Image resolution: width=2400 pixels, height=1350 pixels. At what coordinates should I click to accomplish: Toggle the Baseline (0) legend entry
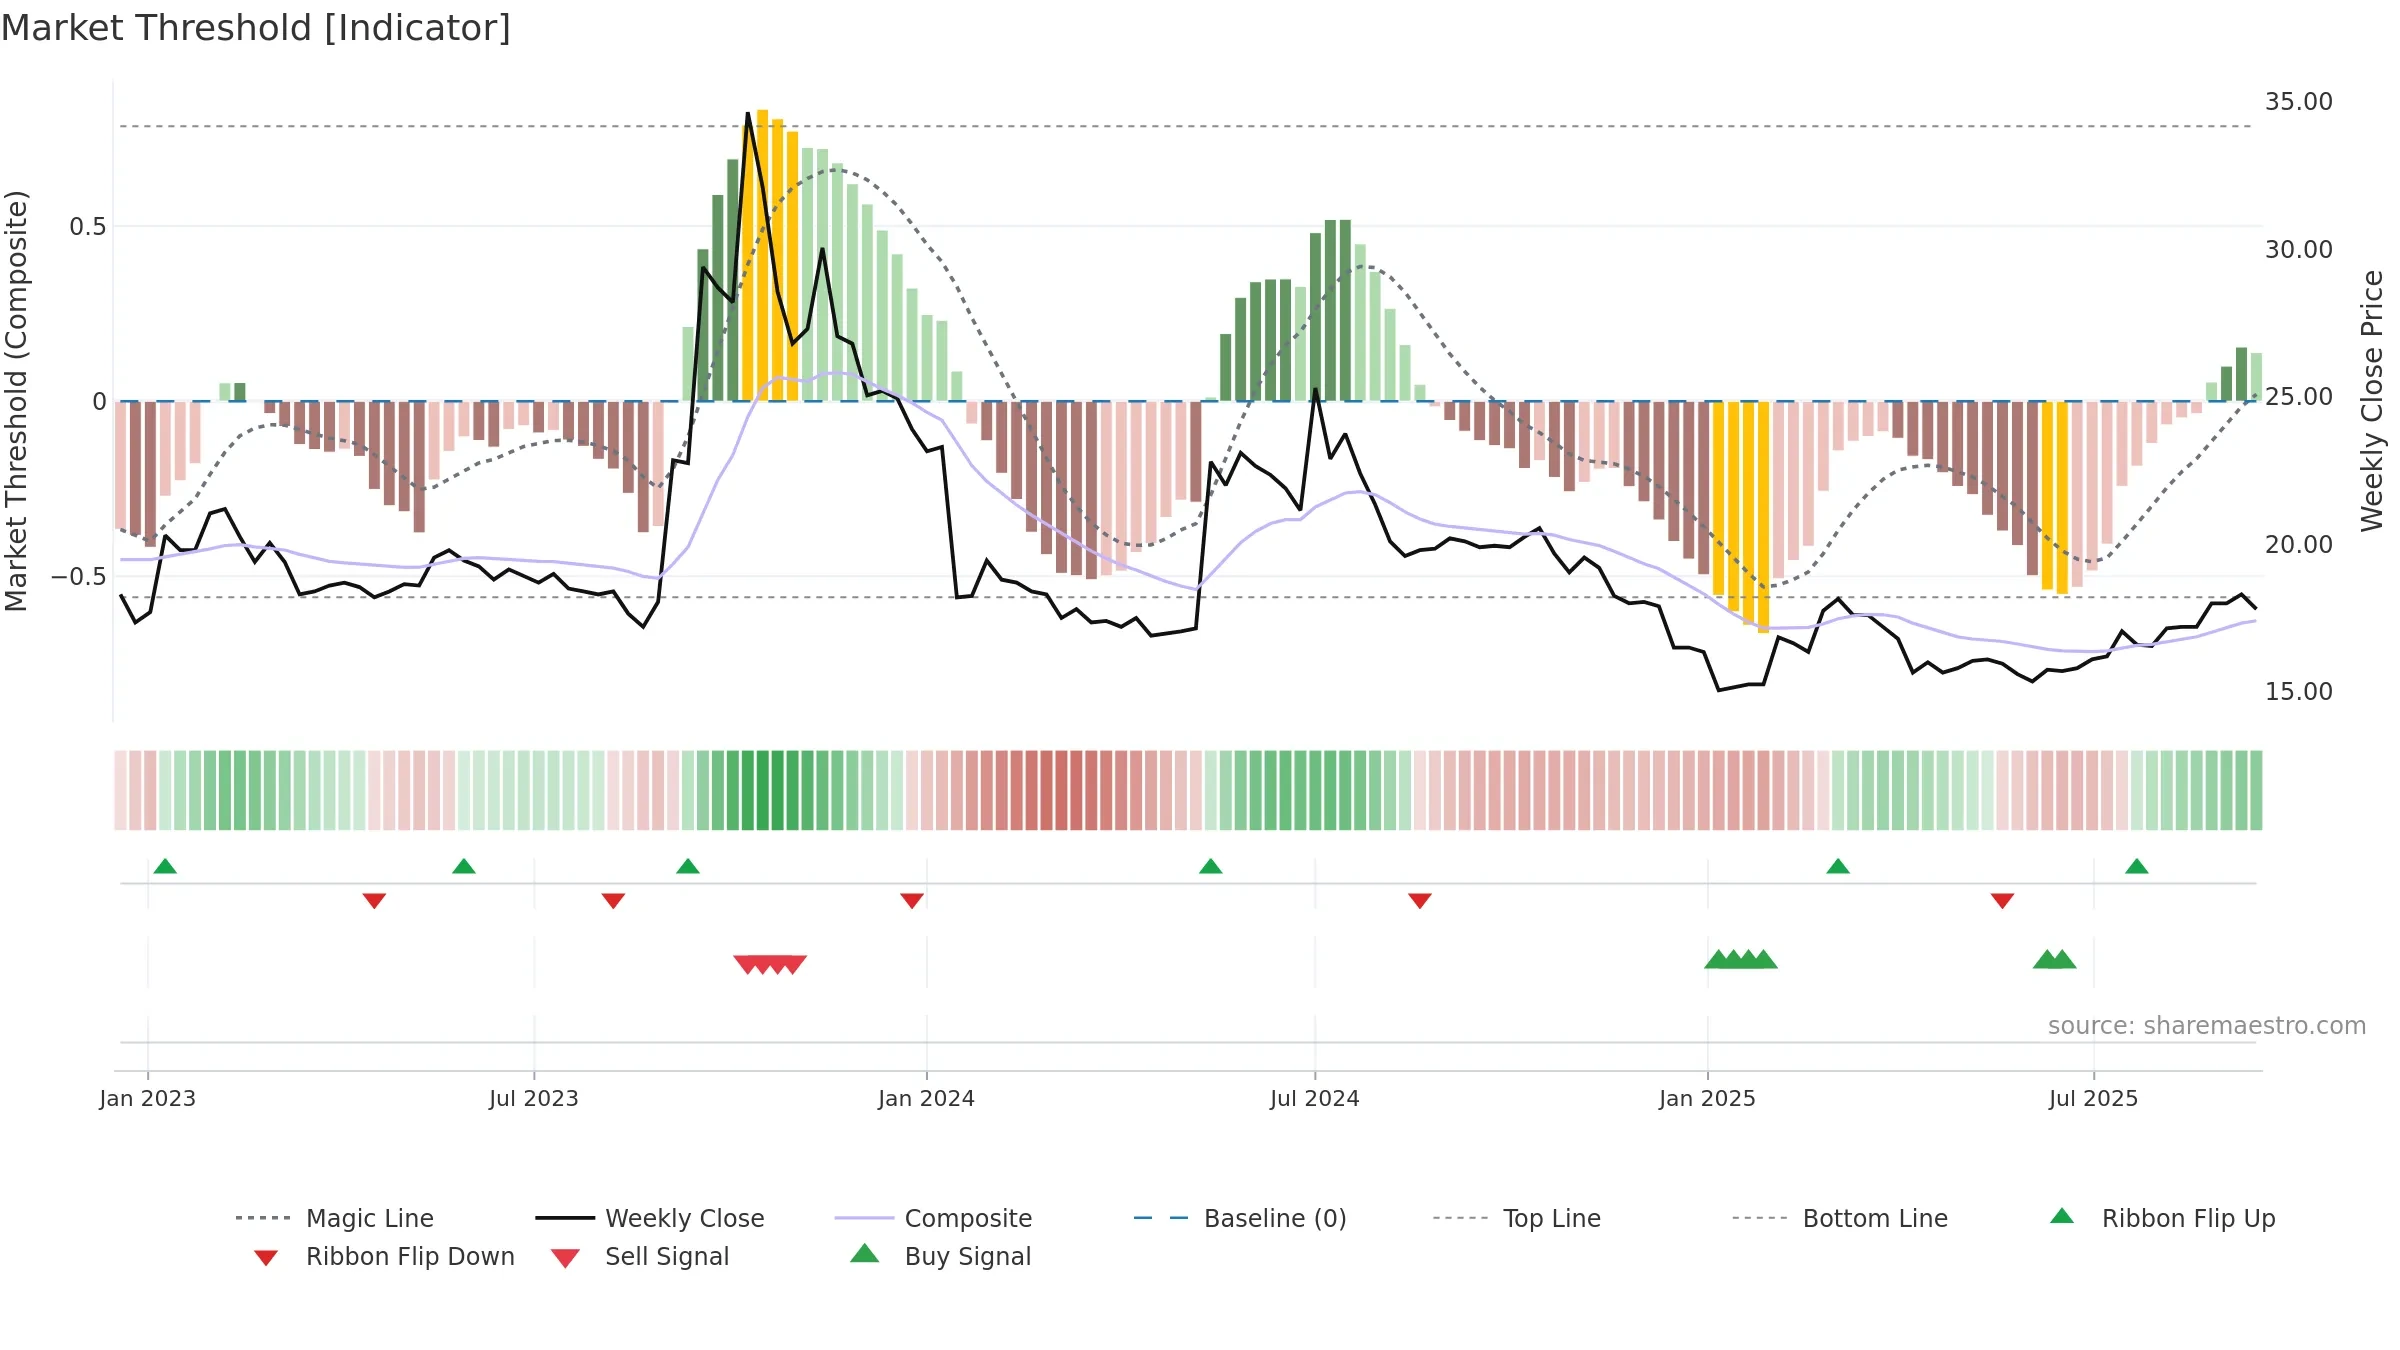point(1240,1218)
